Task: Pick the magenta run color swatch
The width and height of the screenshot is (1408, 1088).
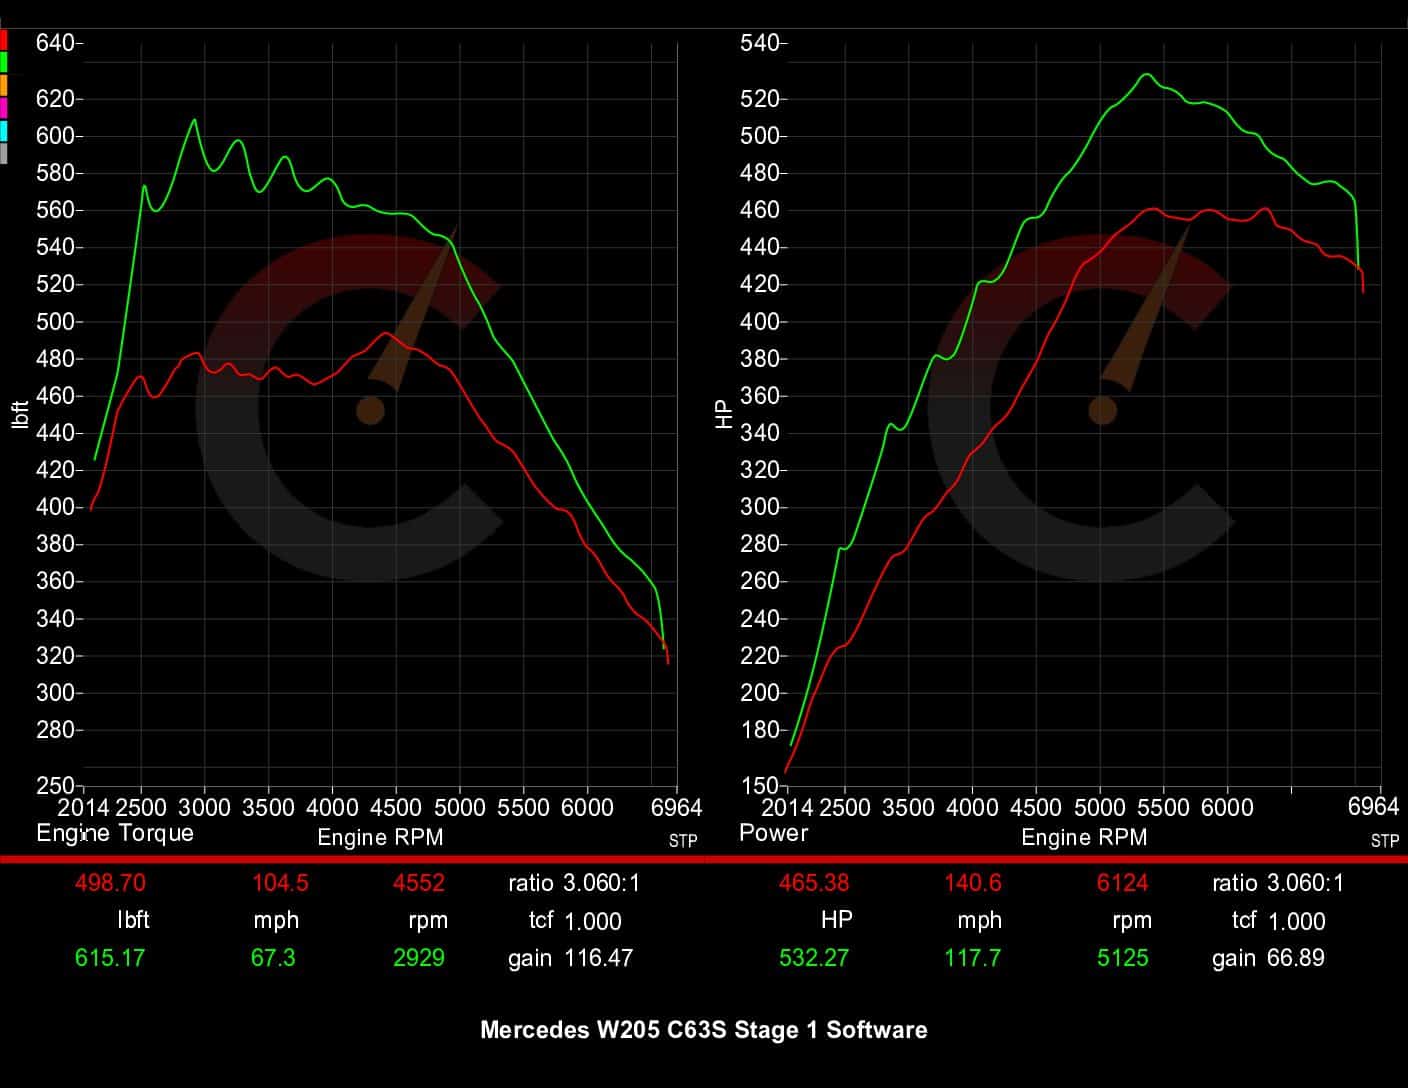Action: click(x=4, y=108)
